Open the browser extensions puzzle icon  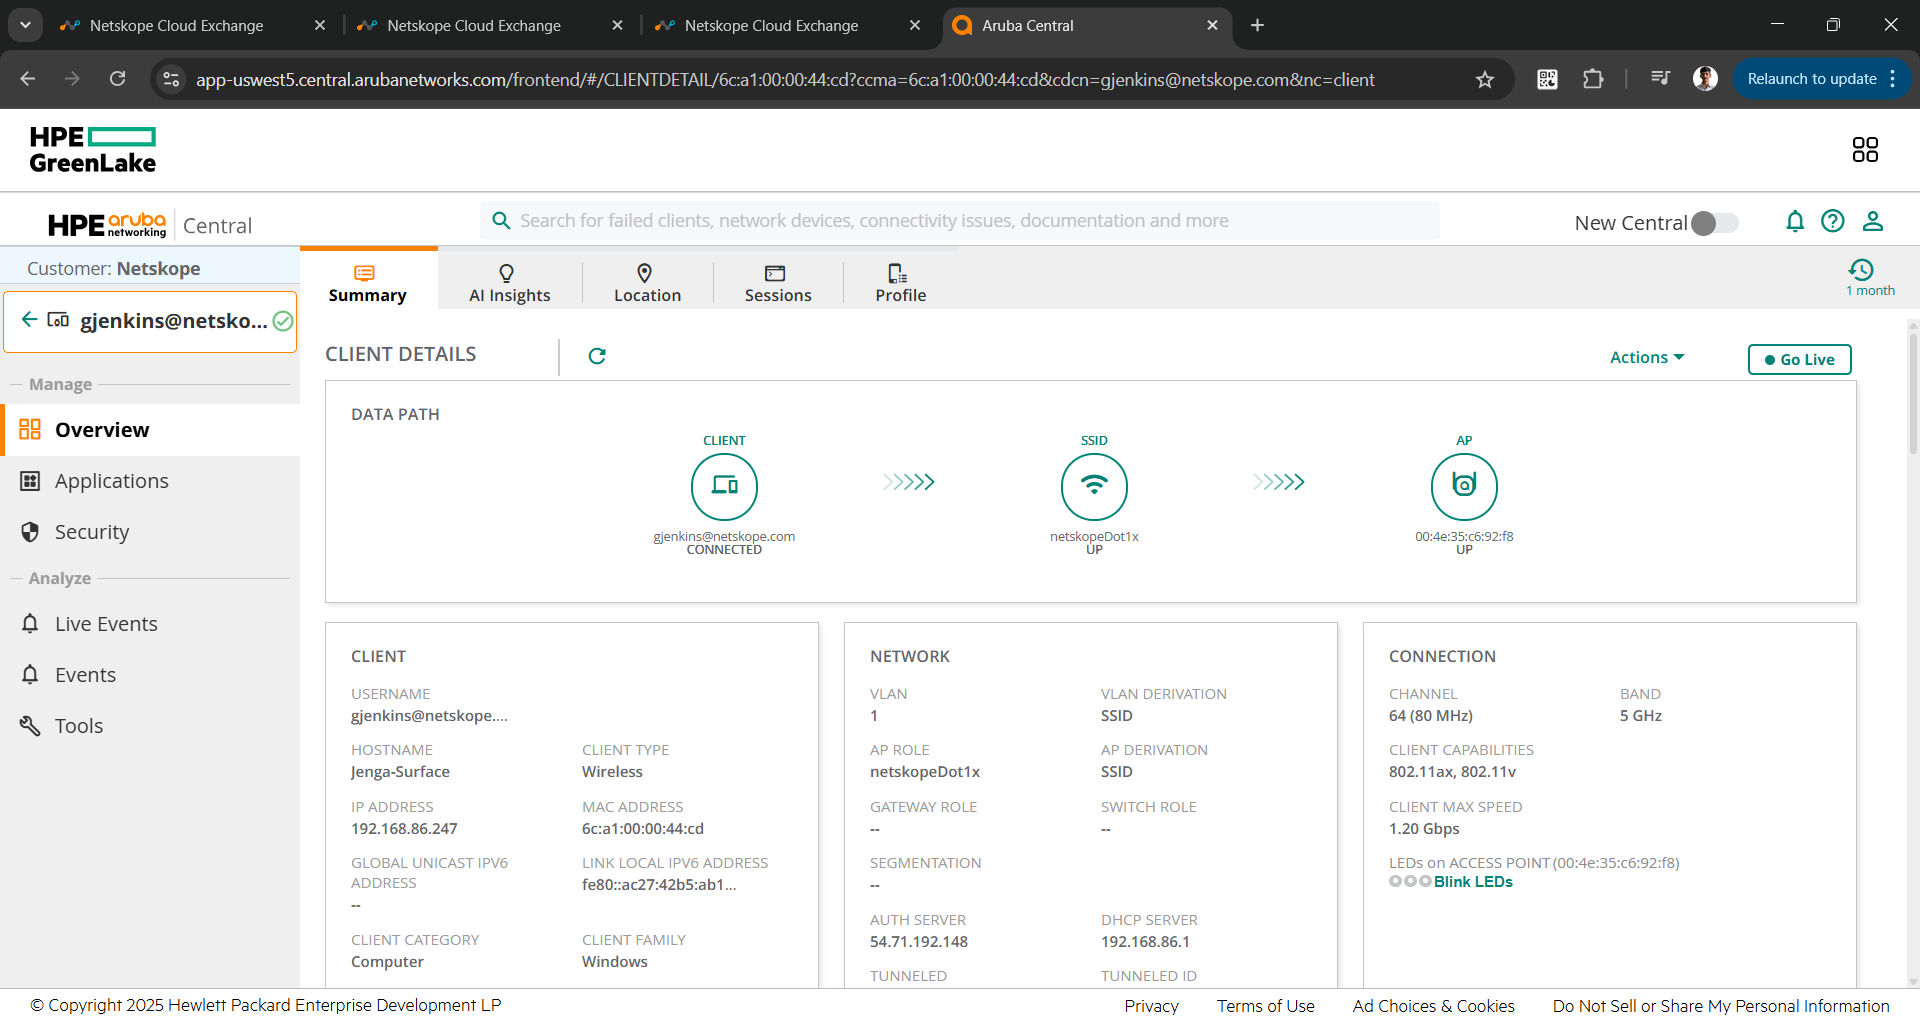pyautogui.click(x=1593, y=79)
